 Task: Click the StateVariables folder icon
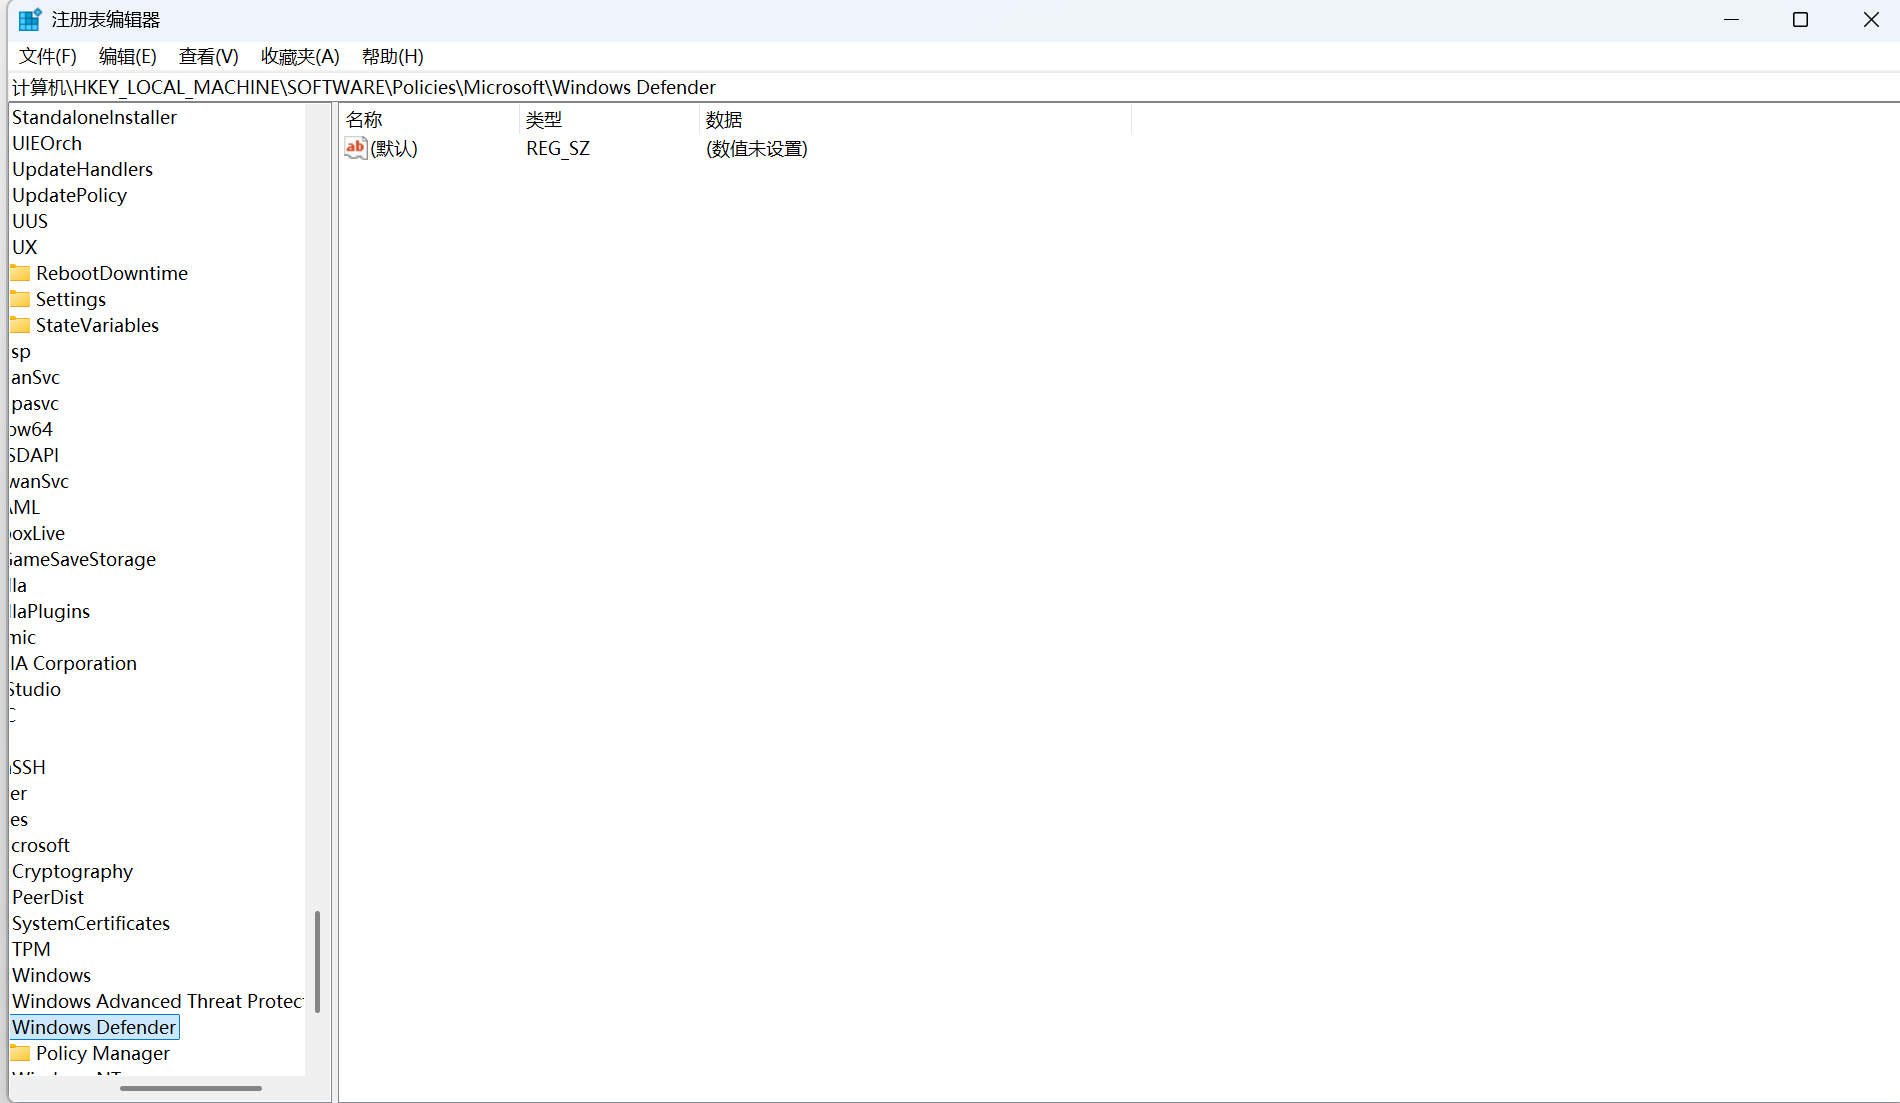tap(20, 325)
